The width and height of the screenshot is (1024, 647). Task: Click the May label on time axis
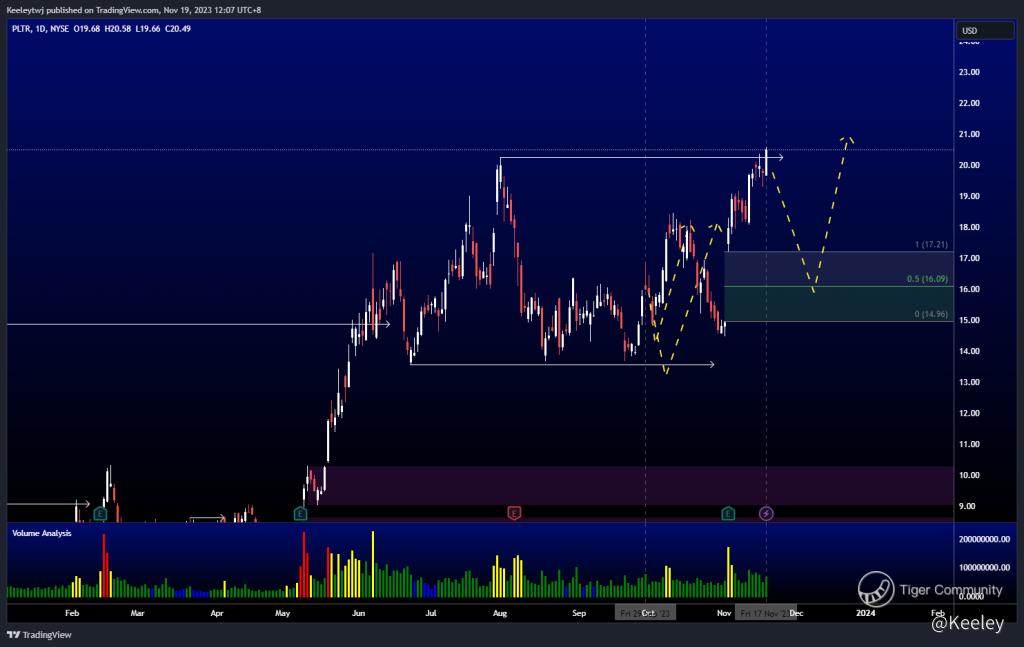282,613
